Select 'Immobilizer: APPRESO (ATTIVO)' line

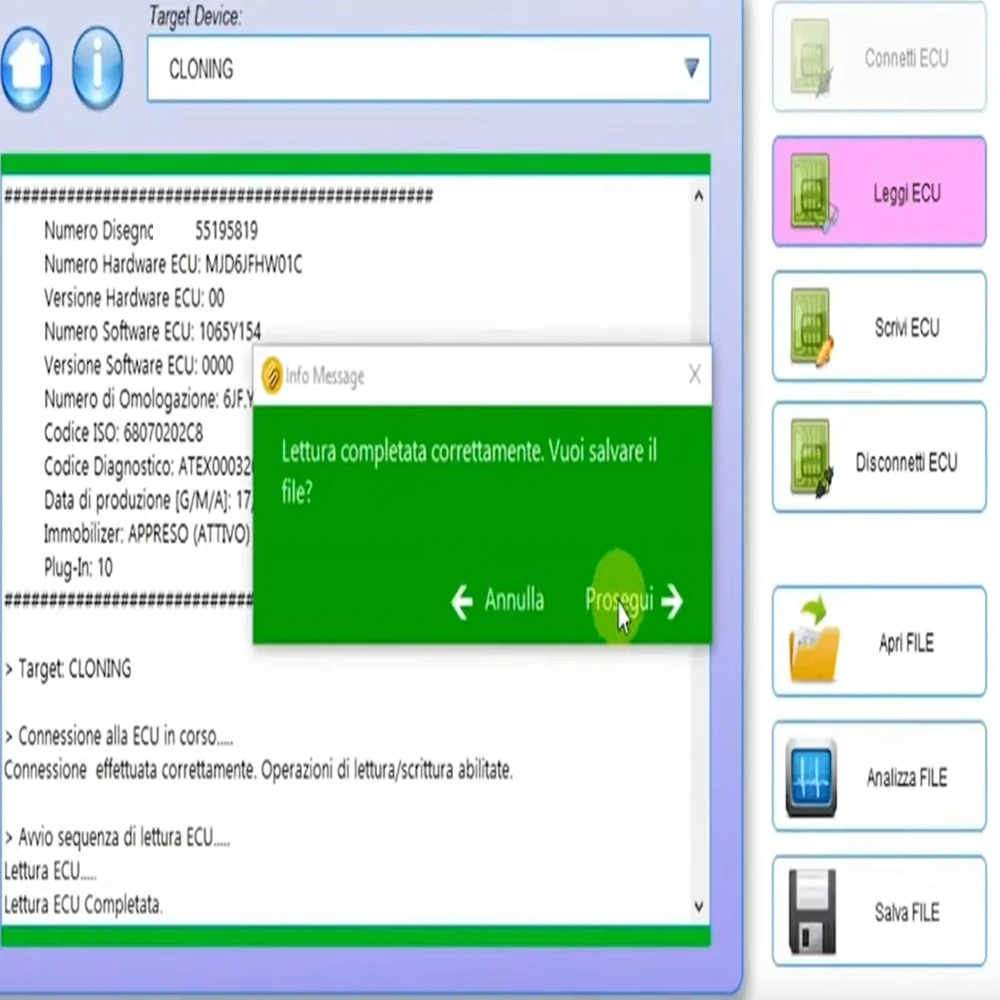(147, 533)
